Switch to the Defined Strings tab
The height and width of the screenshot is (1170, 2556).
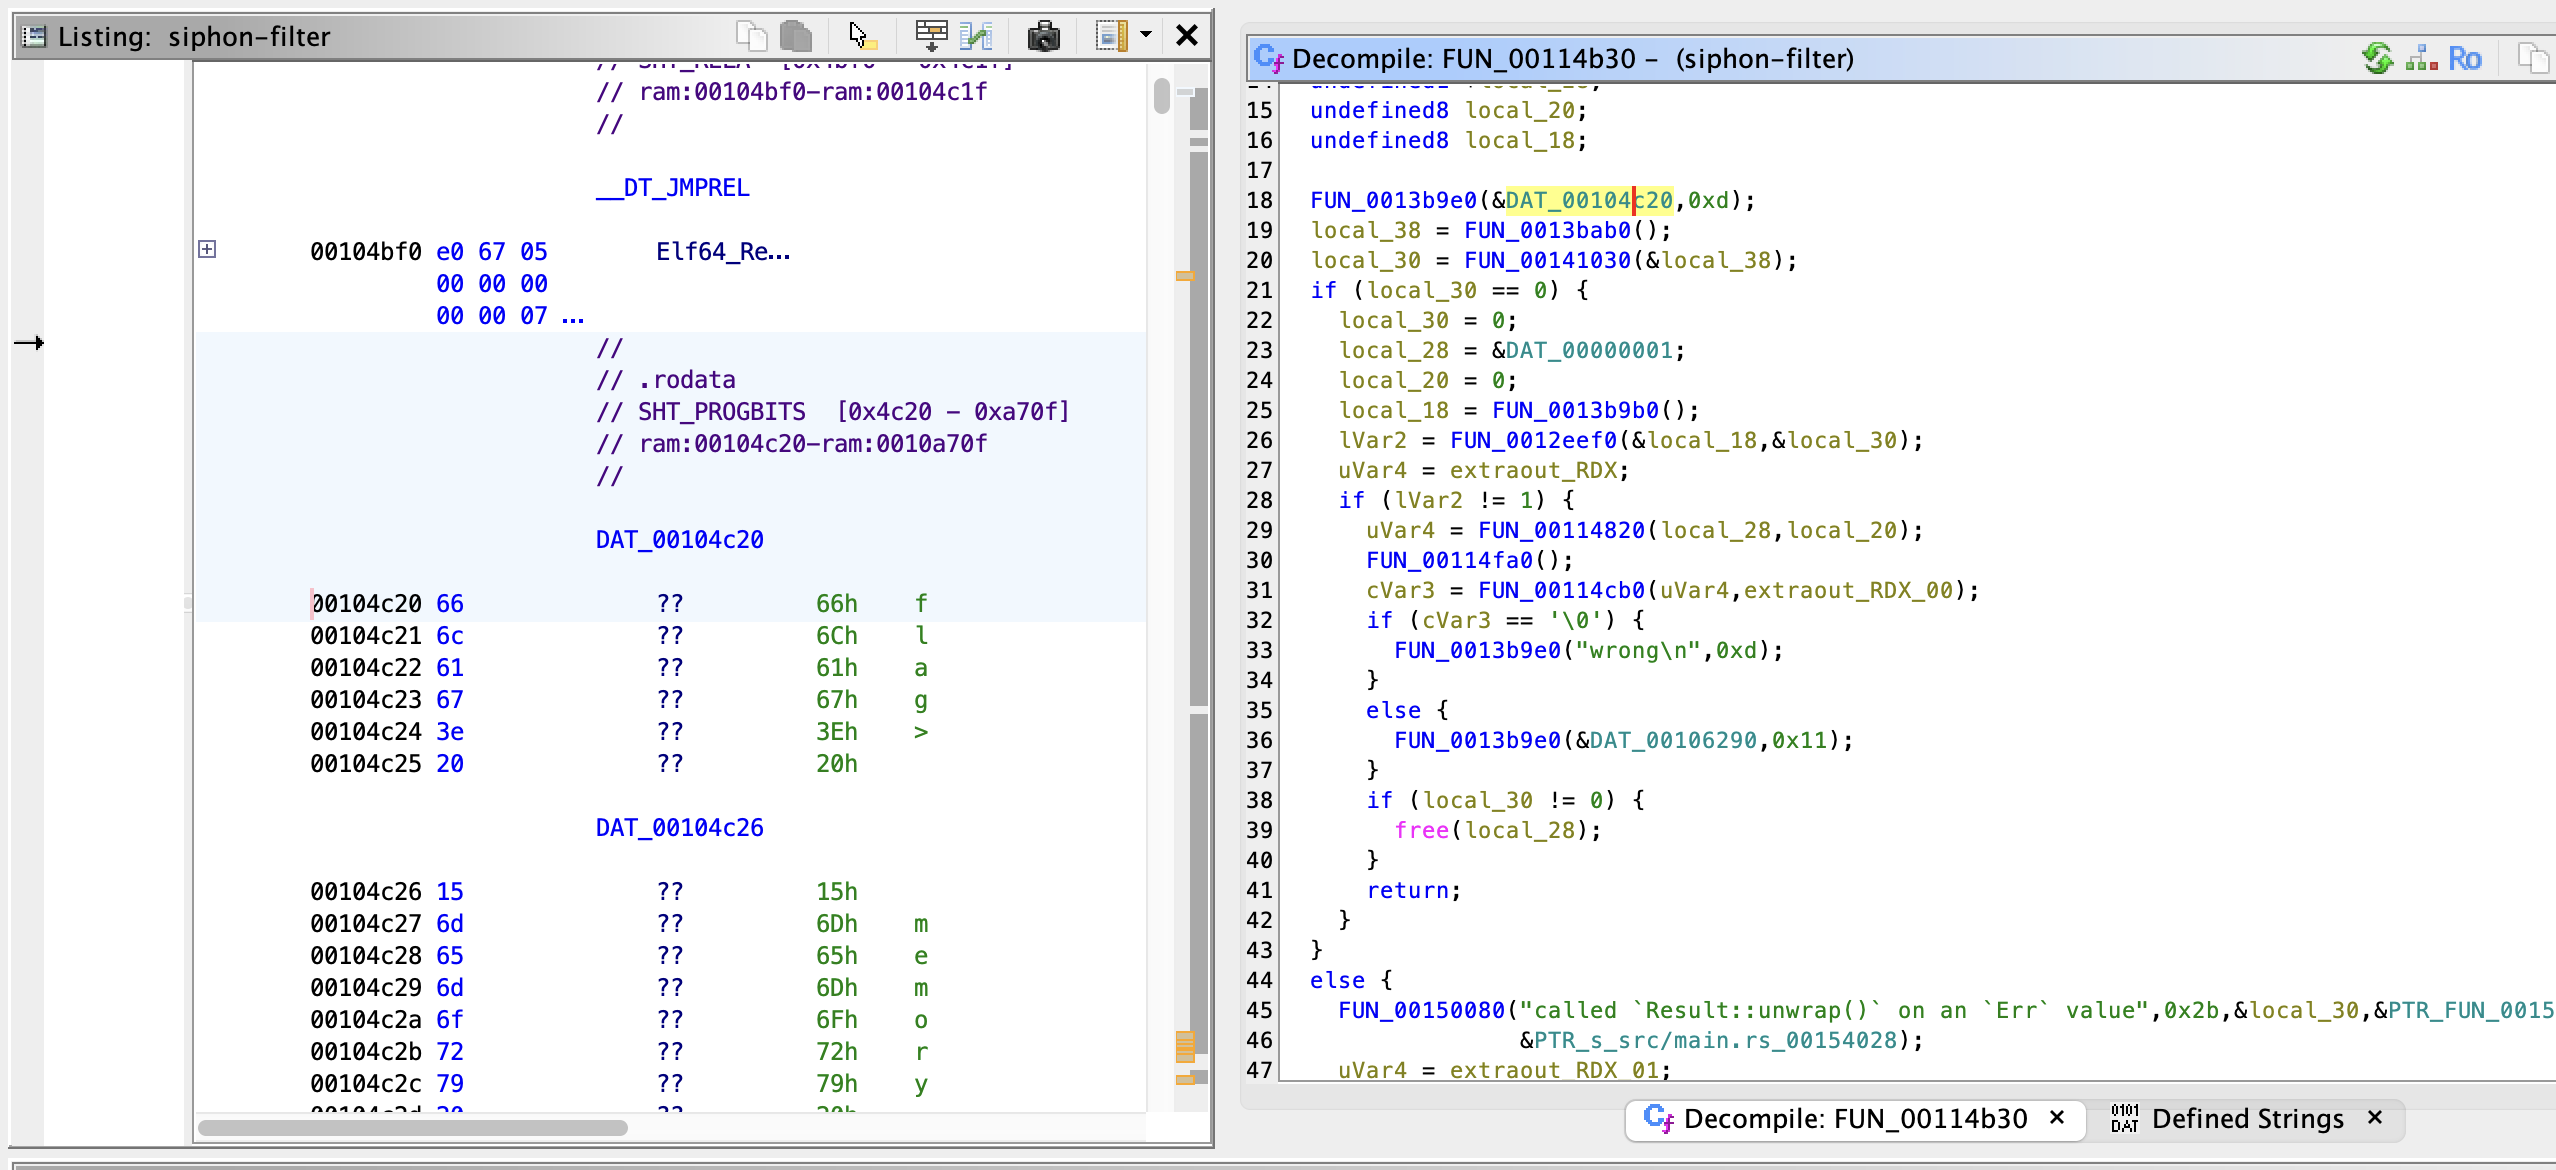(x=2247, y=1118)
